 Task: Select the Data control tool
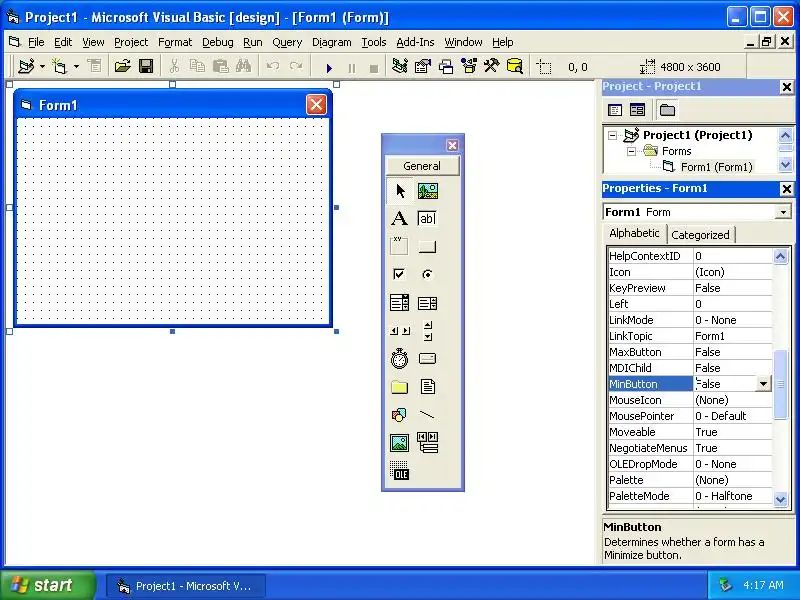428,443
